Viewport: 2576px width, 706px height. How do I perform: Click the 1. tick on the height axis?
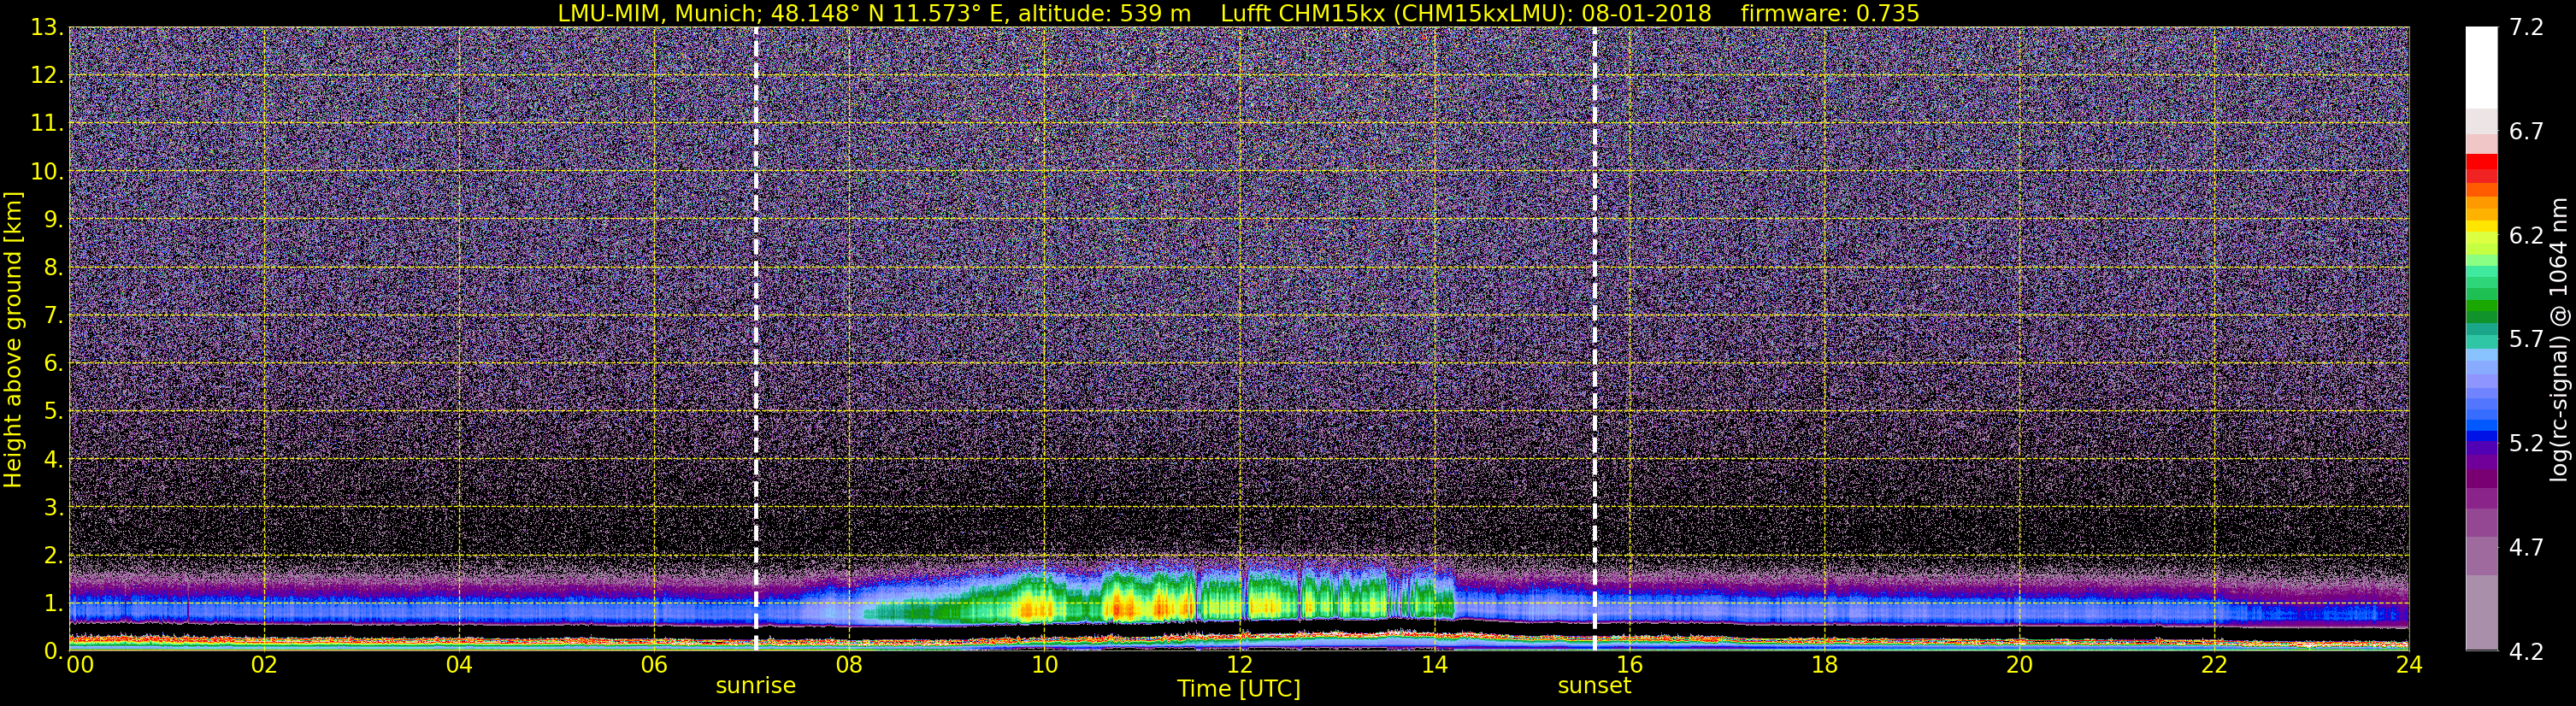tap(53, 604)
